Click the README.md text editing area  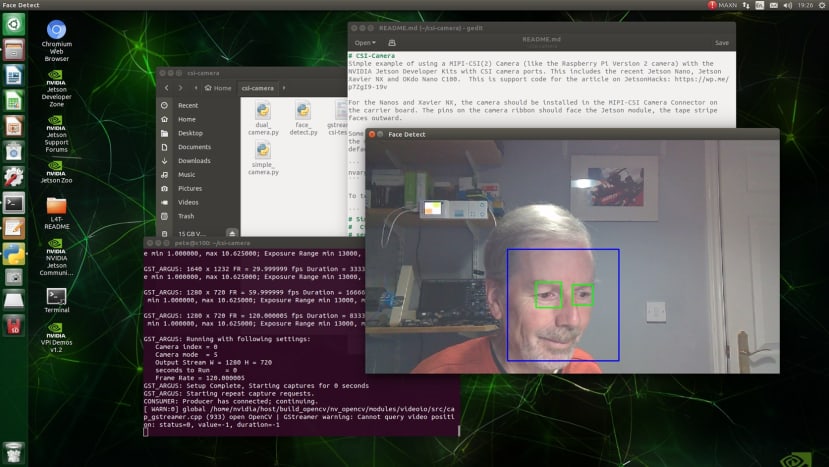tap(541, 89)
